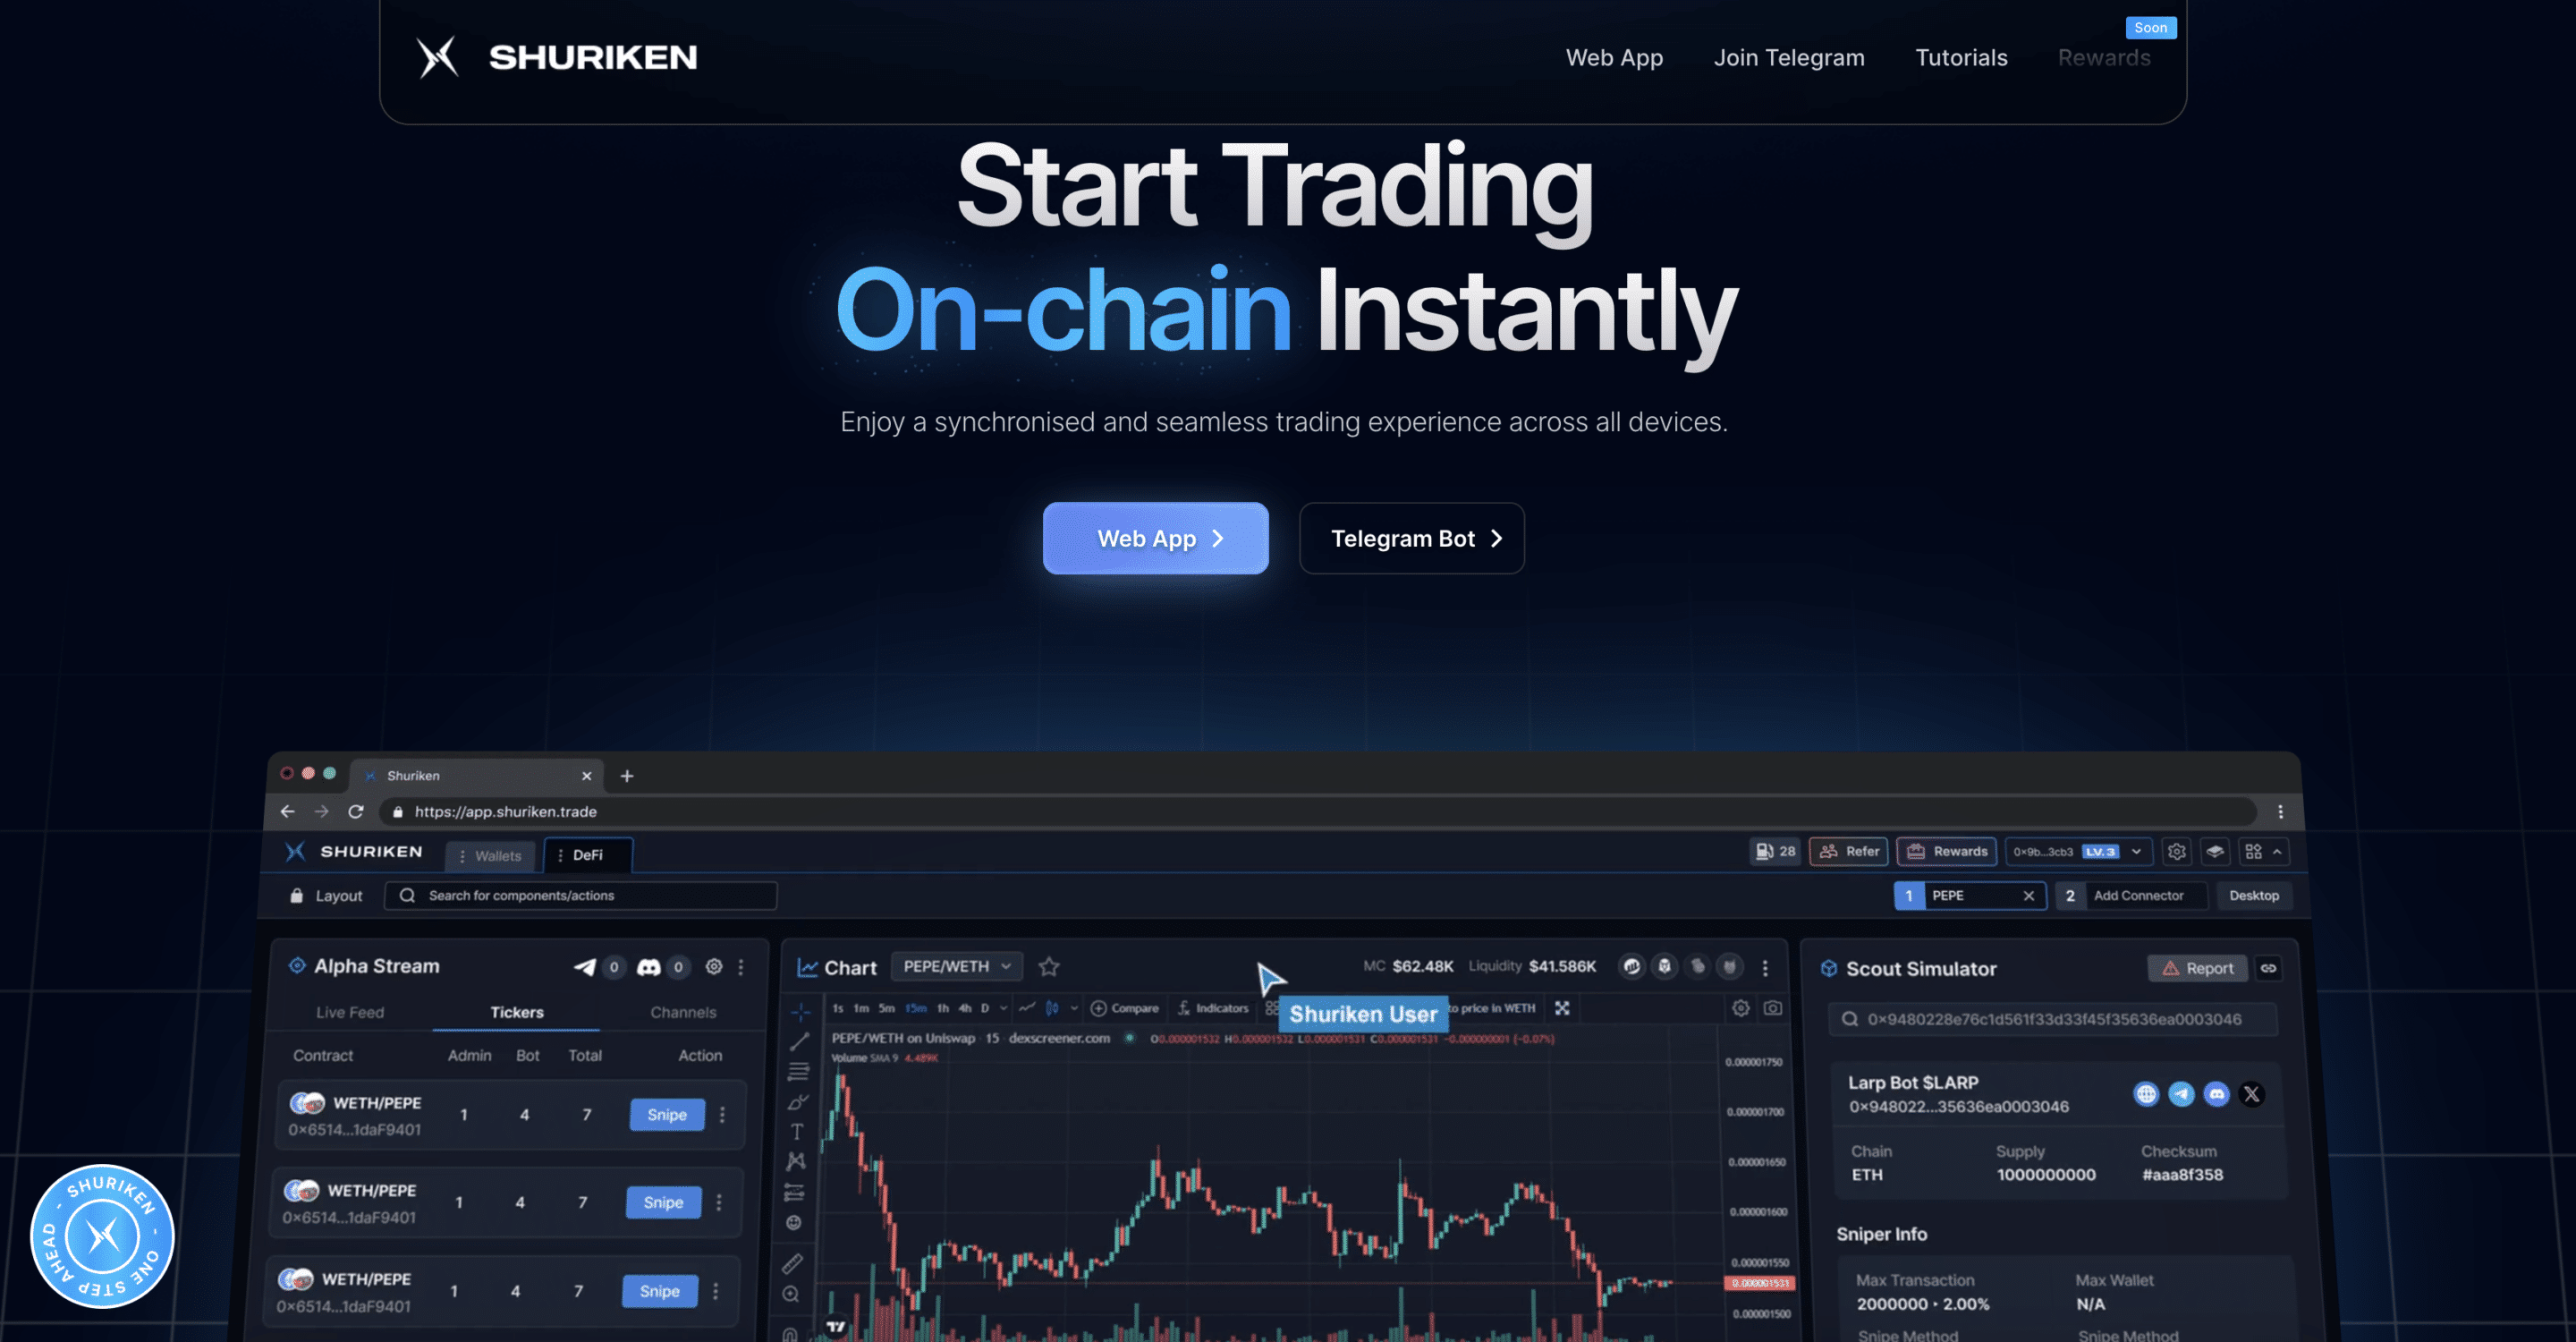Expand the PEPE/WETH pair dropdown
Image resolution: width=2576 pixels, height=1342 pixels.
[957, 965]
